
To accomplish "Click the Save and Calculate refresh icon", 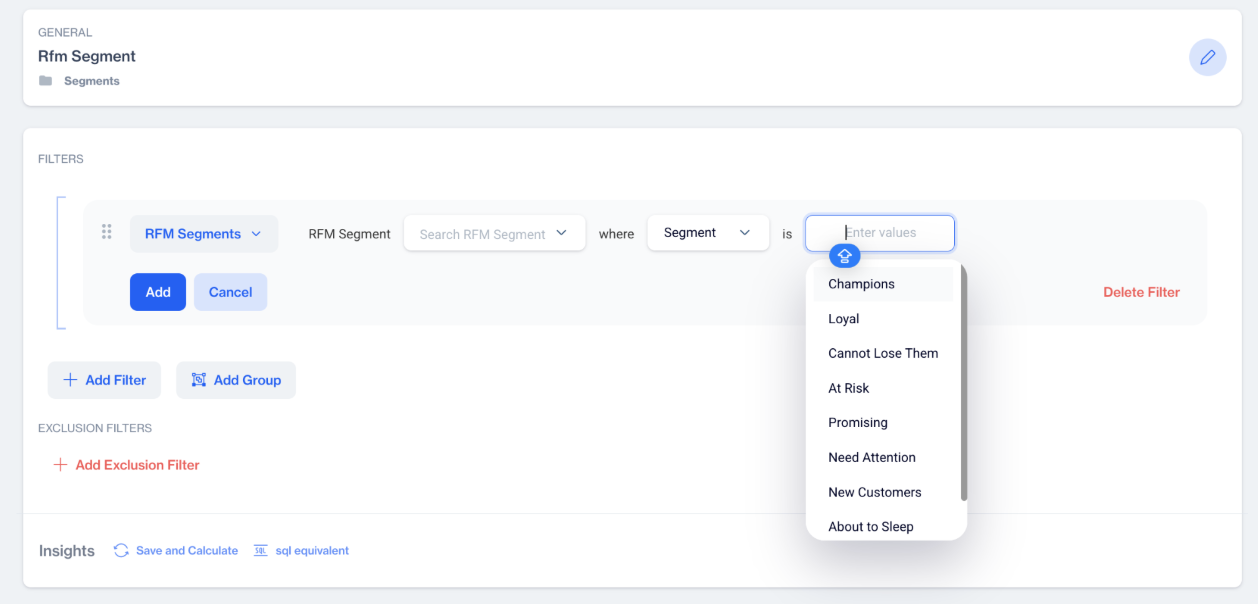I will 121,550.
